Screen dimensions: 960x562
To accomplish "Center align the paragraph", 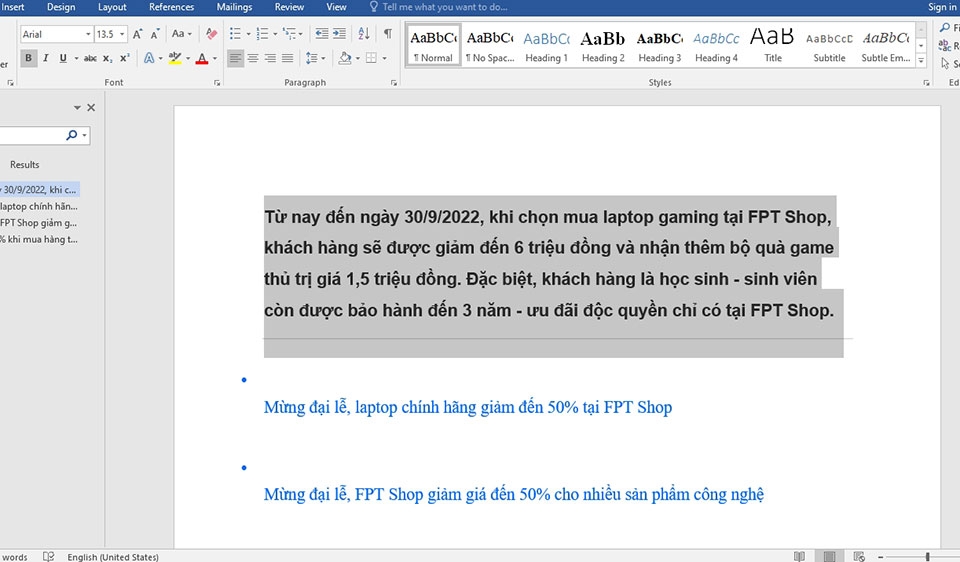I will point(253,58).
